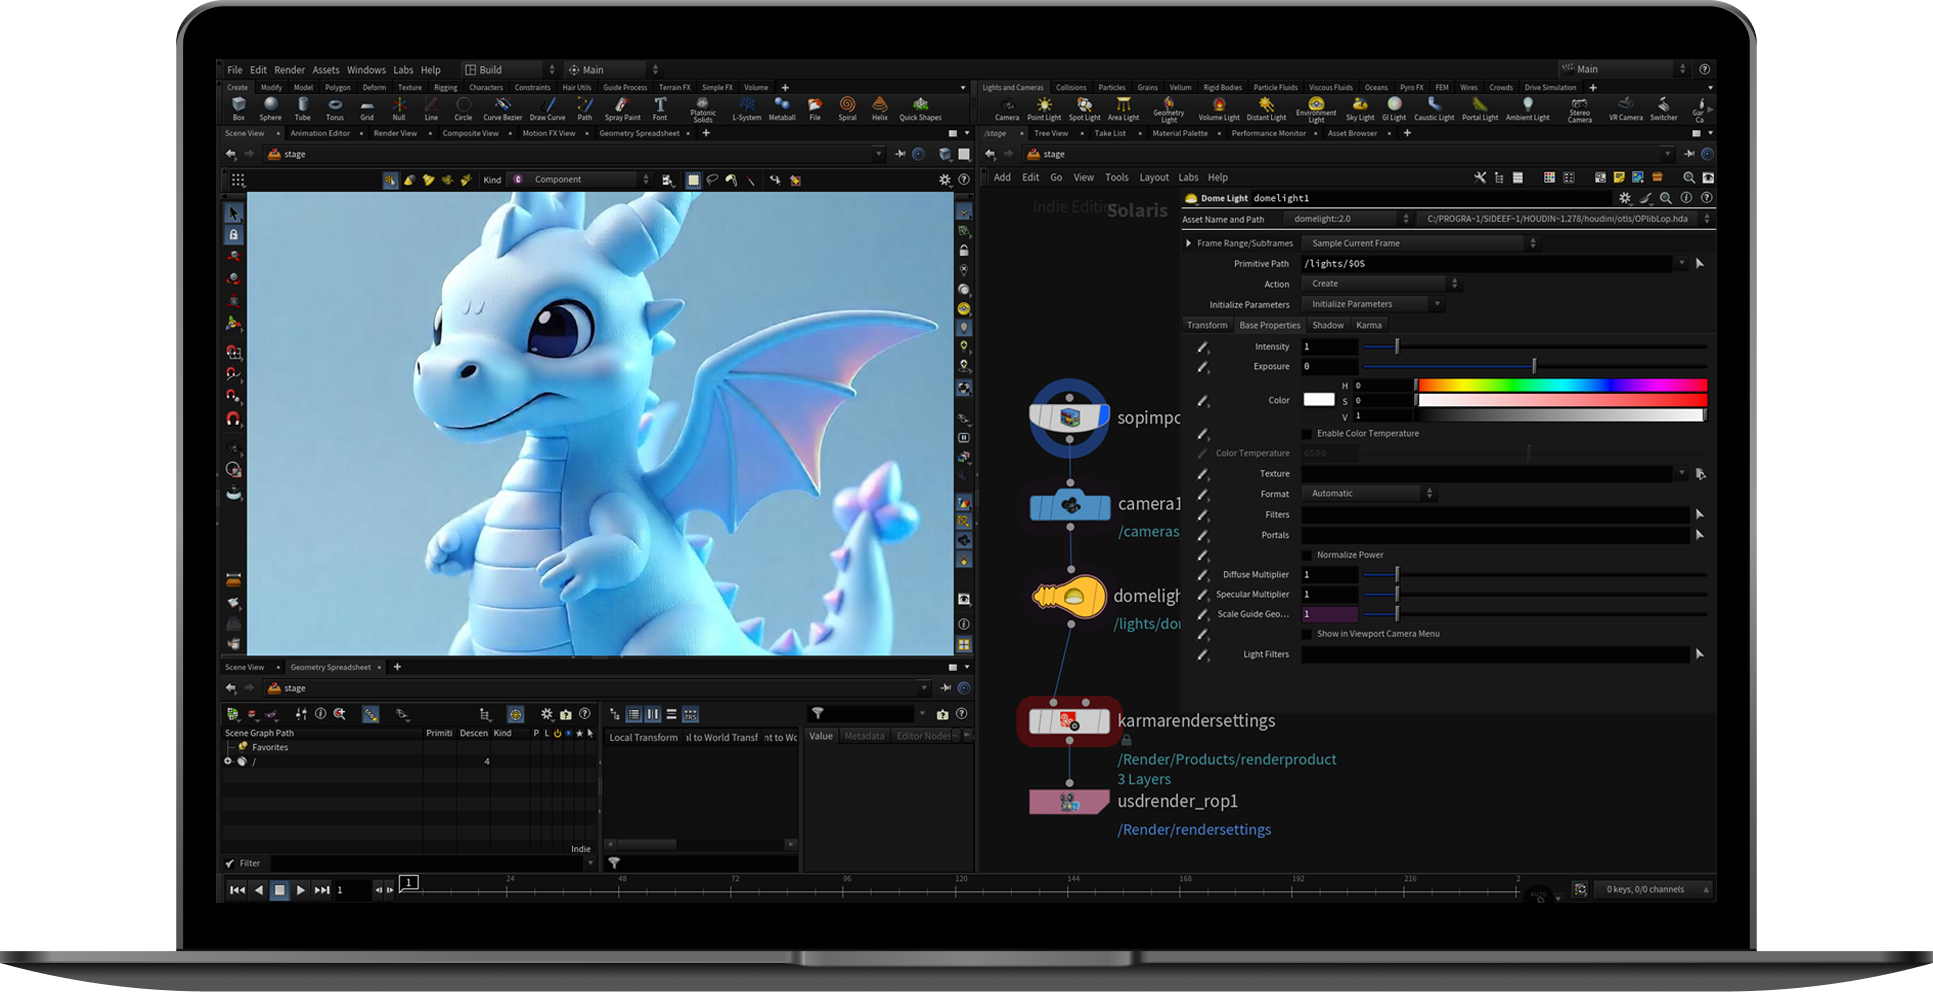The height and width of the screenshot is (992, 1933).
Task: Open the Render menu
Action: point(289,70)
